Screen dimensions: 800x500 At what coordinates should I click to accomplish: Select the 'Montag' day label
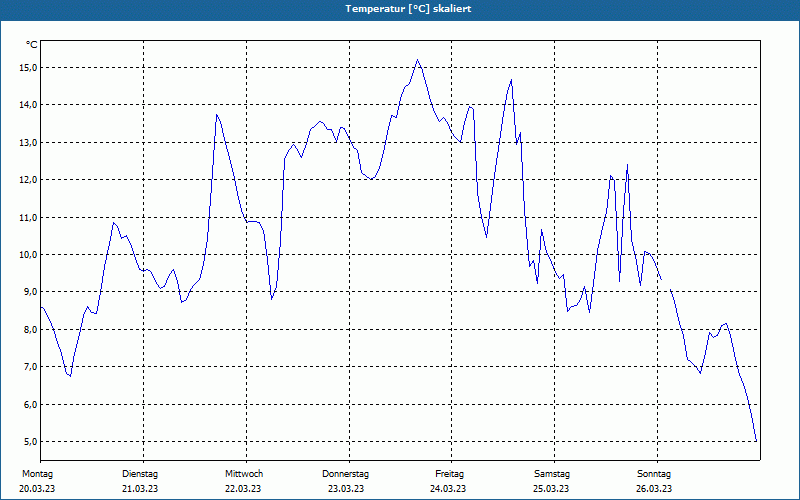(x=37, y=474)
